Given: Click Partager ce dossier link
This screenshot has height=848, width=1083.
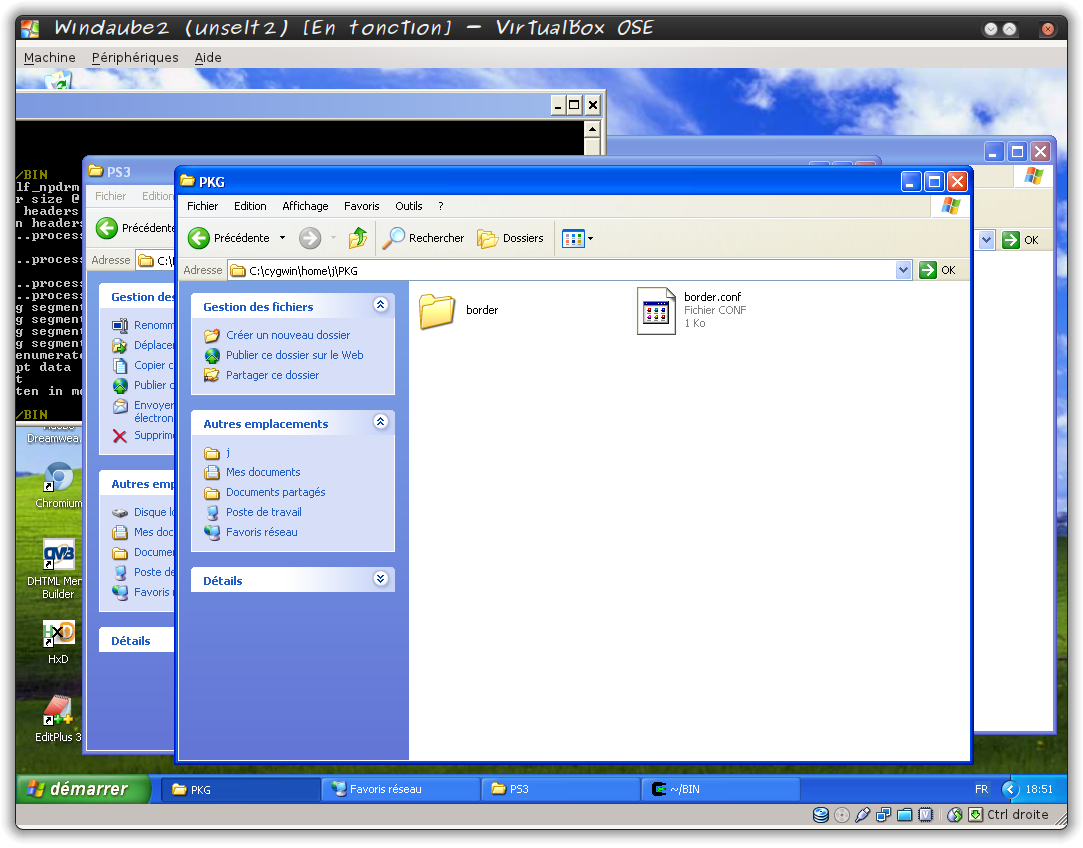Looking at the screenshot, I should point(272,375).
